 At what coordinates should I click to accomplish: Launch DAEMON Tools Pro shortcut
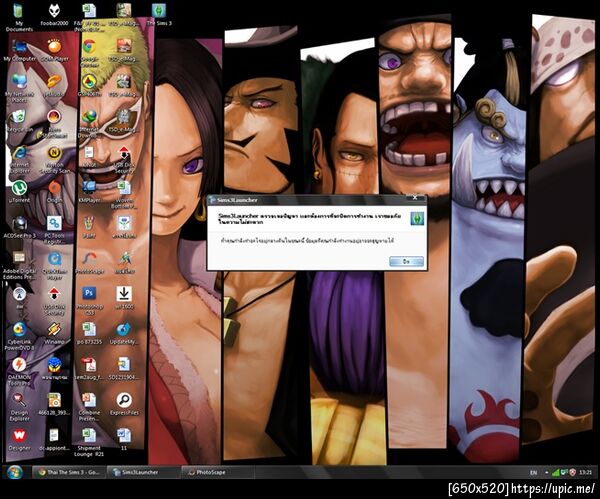[x=19, y=371]
